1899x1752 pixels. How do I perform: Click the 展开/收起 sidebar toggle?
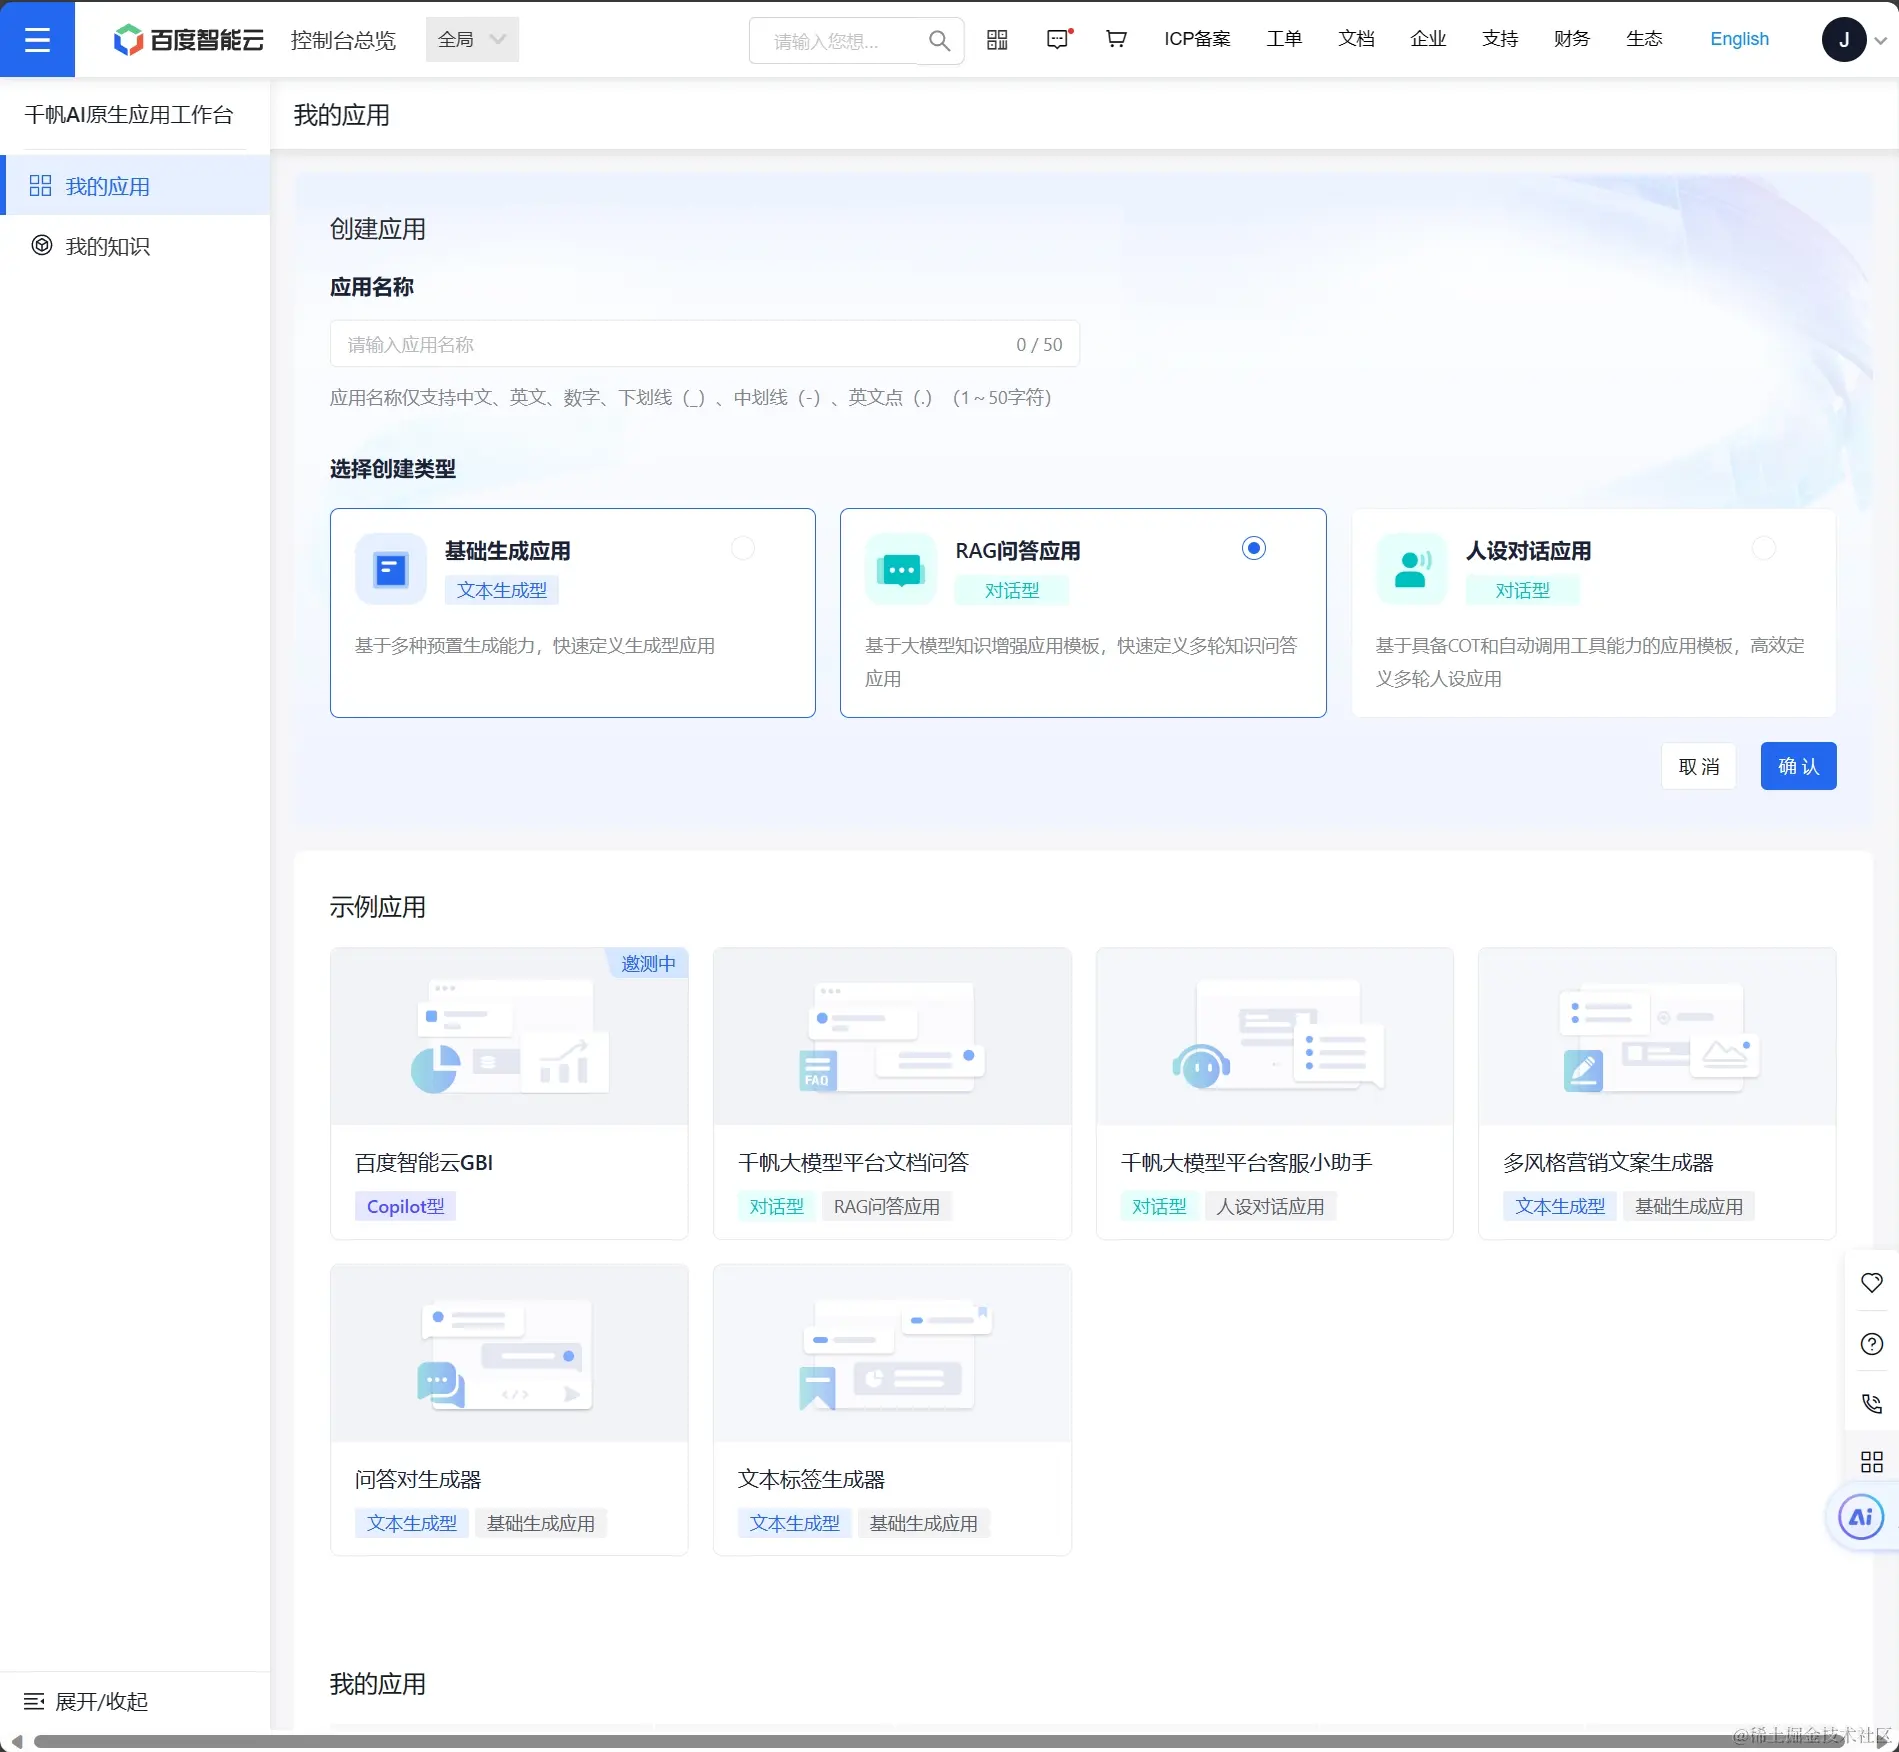coord(86,1701)
